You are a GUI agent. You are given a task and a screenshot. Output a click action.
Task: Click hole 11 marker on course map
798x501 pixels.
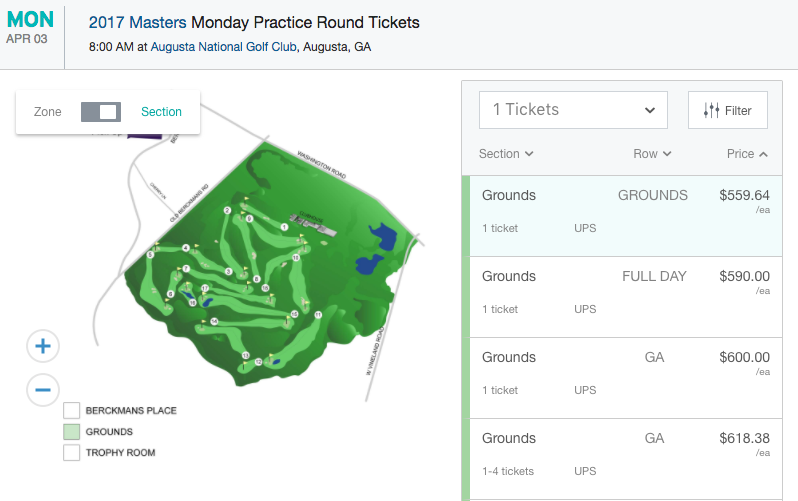318,315
